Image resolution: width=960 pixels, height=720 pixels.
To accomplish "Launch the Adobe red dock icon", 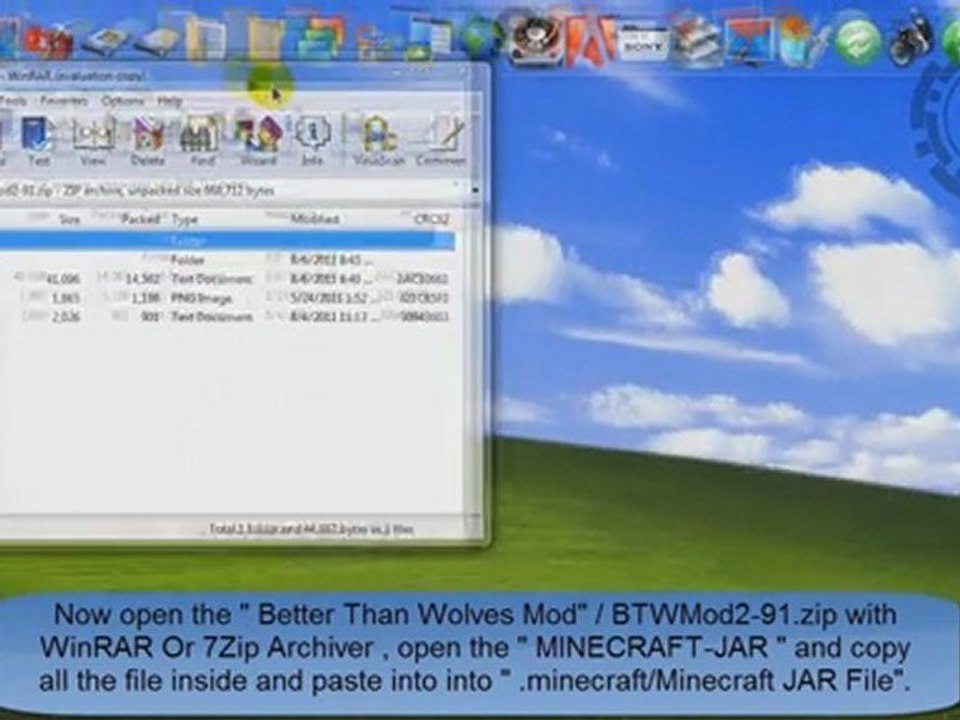I will tap(590, 40).
